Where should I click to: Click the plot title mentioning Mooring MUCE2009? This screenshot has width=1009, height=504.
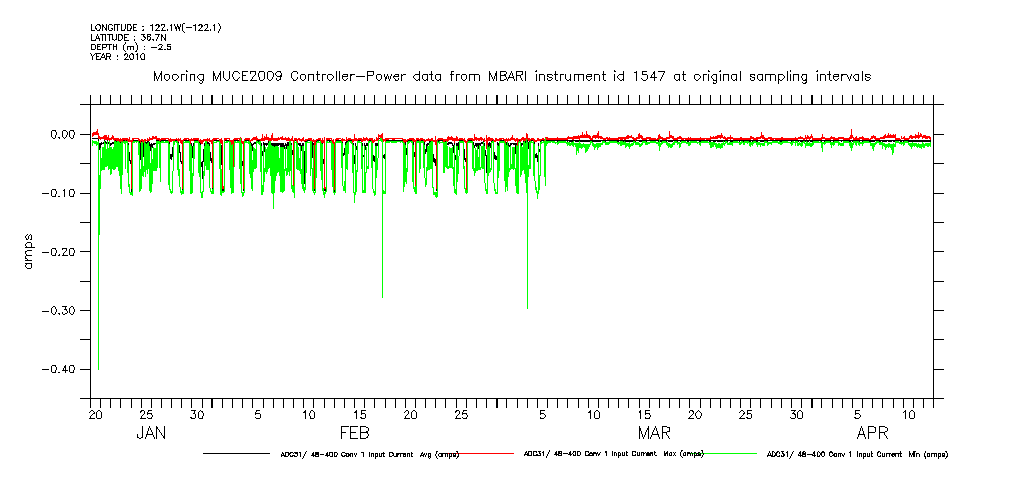point(513,76)
